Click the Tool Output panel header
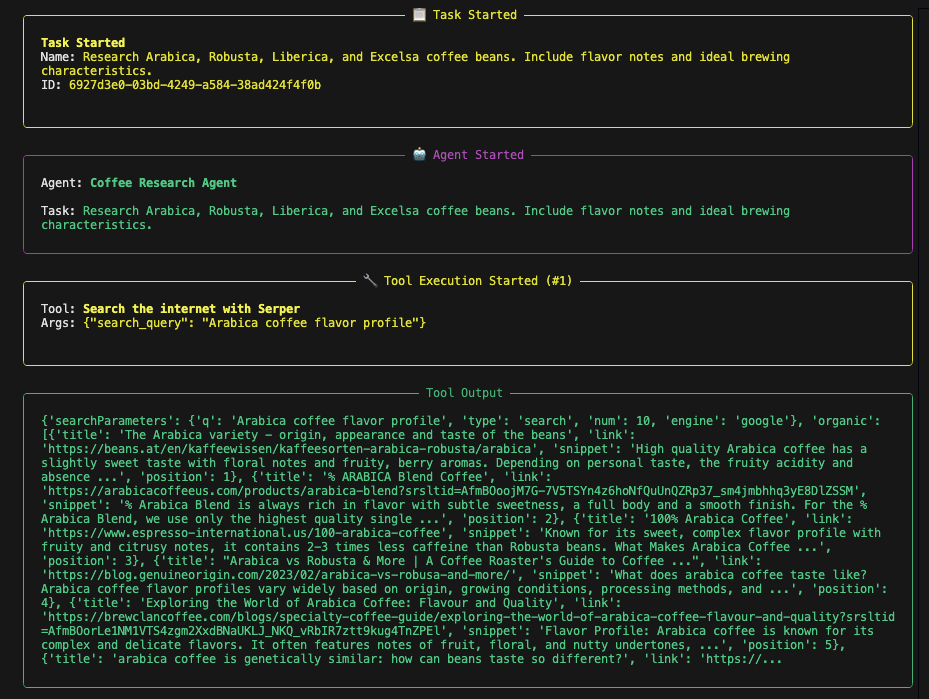The height and width of the screenshot is (699, 929). pyautogui.click(x=464, y=393)
